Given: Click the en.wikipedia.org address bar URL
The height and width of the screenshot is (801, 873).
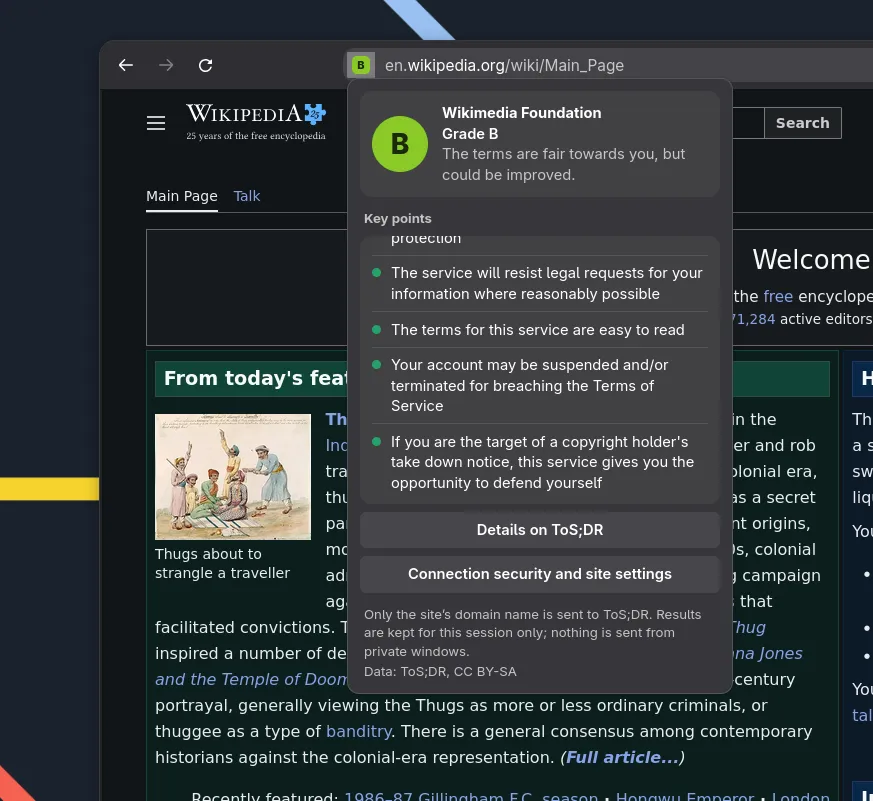Looking at the screenshot, I should pyautogui.click(x=504, y=66).
